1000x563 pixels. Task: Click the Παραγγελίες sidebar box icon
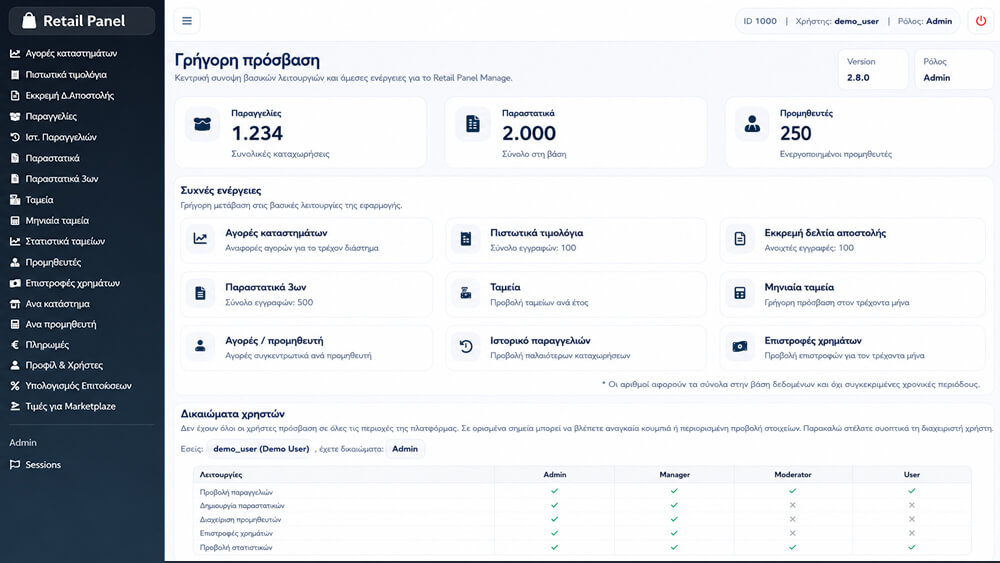(15, 117)
